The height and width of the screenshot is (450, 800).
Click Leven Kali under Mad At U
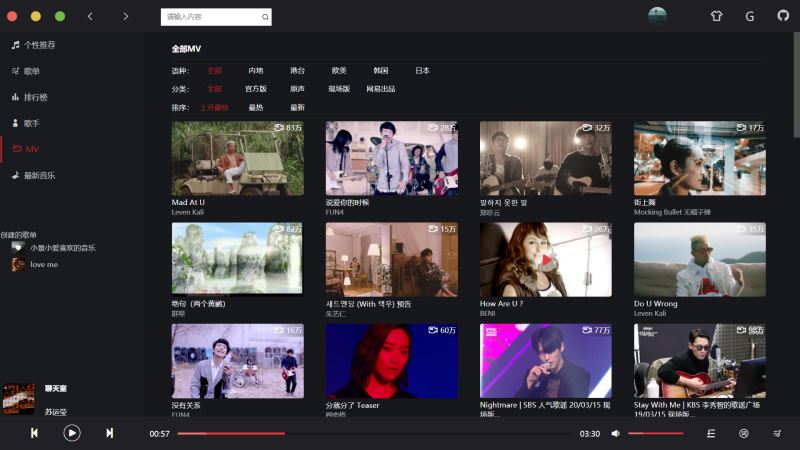188,212
